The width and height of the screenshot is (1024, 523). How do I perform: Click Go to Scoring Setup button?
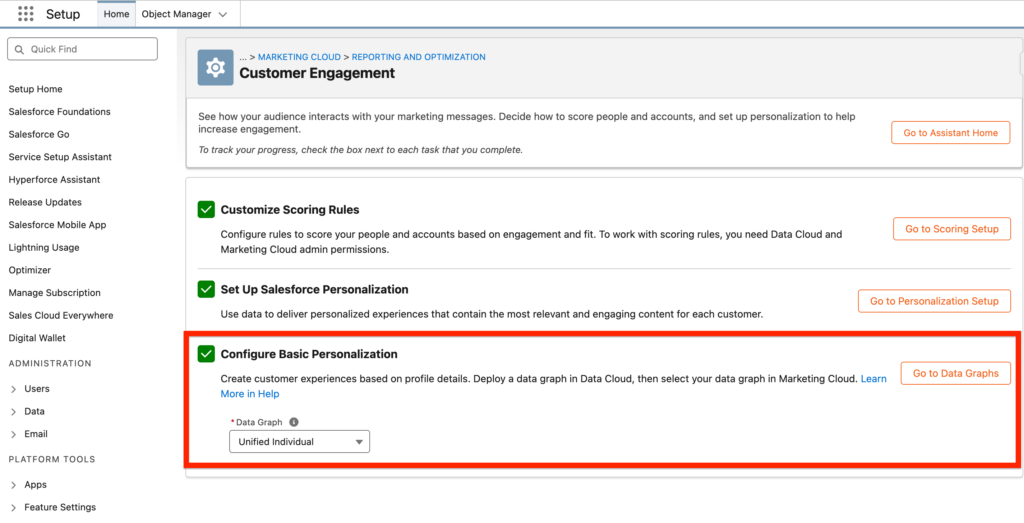tap(951, 229)
